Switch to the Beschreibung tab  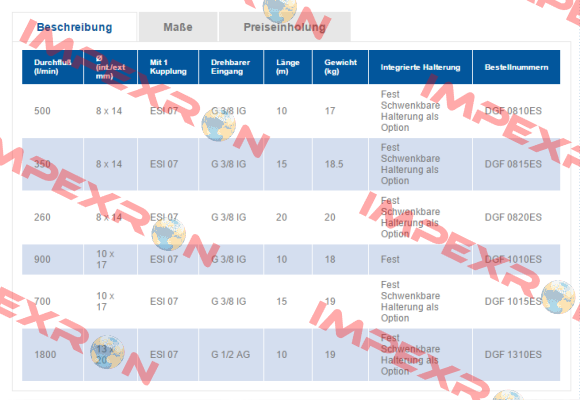(74, 27)
